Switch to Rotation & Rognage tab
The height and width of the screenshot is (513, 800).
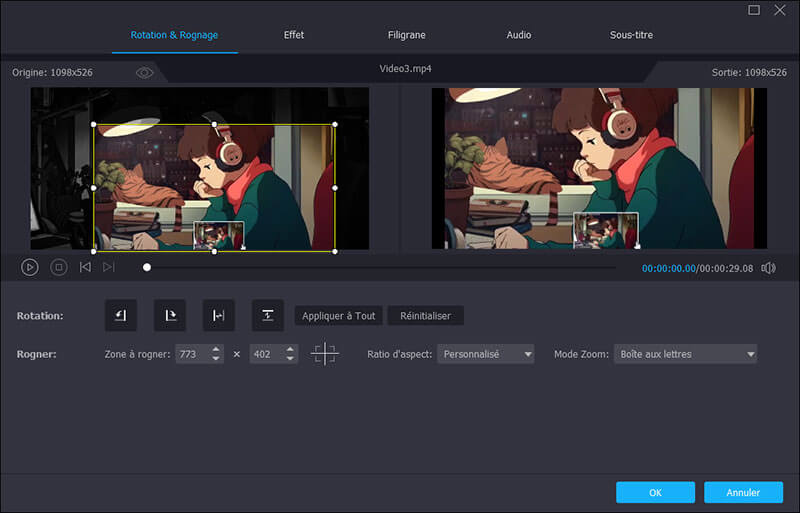coord(174,35)
